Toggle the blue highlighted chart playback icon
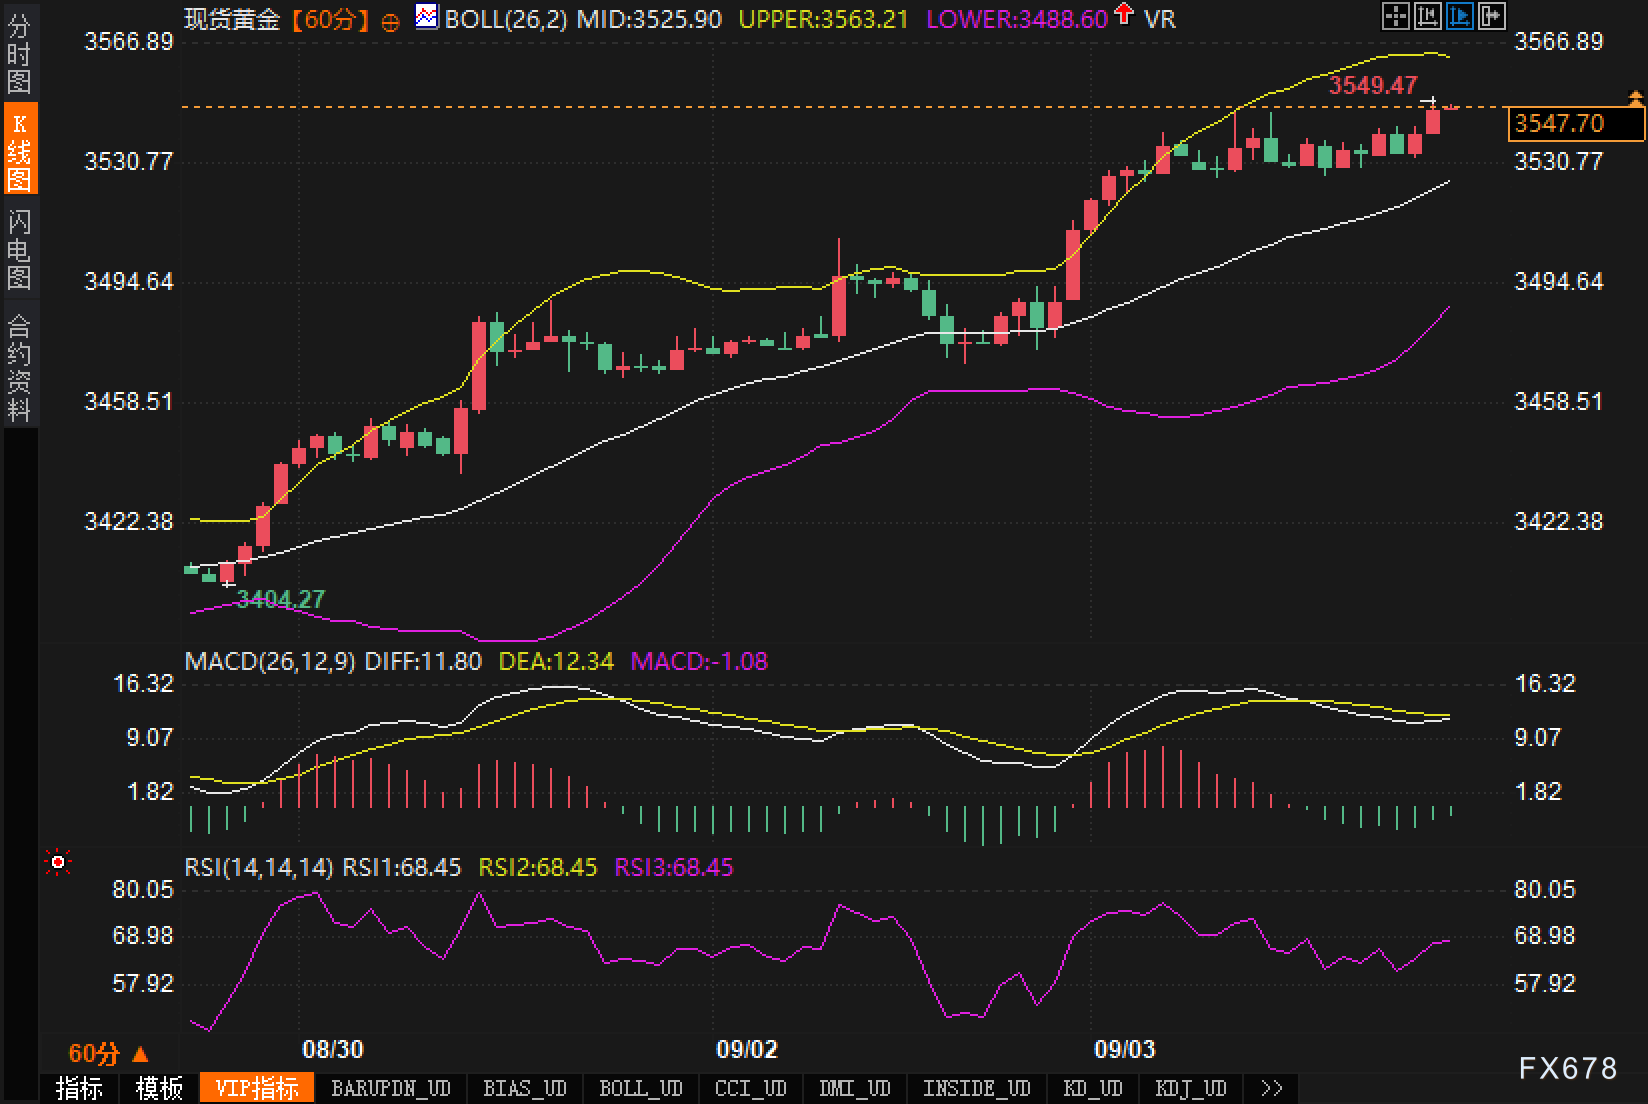1648x1104 pixels. [x=1459, y=16]
